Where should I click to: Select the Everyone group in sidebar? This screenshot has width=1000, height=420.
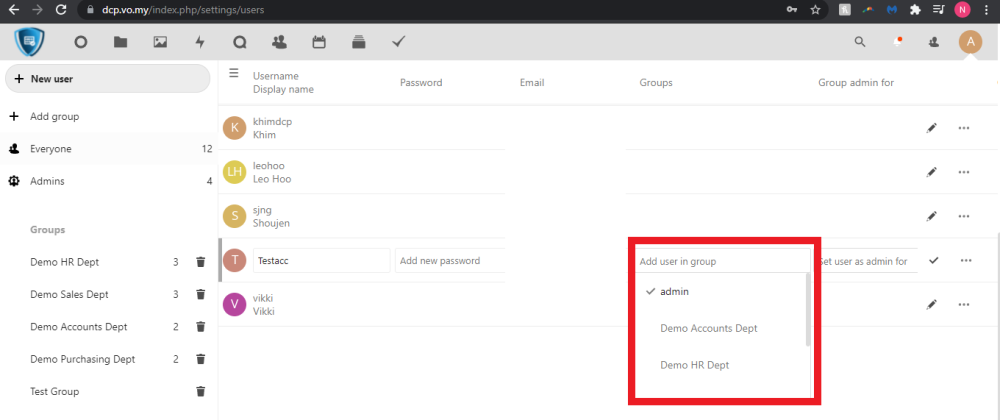tap(50, 149)
